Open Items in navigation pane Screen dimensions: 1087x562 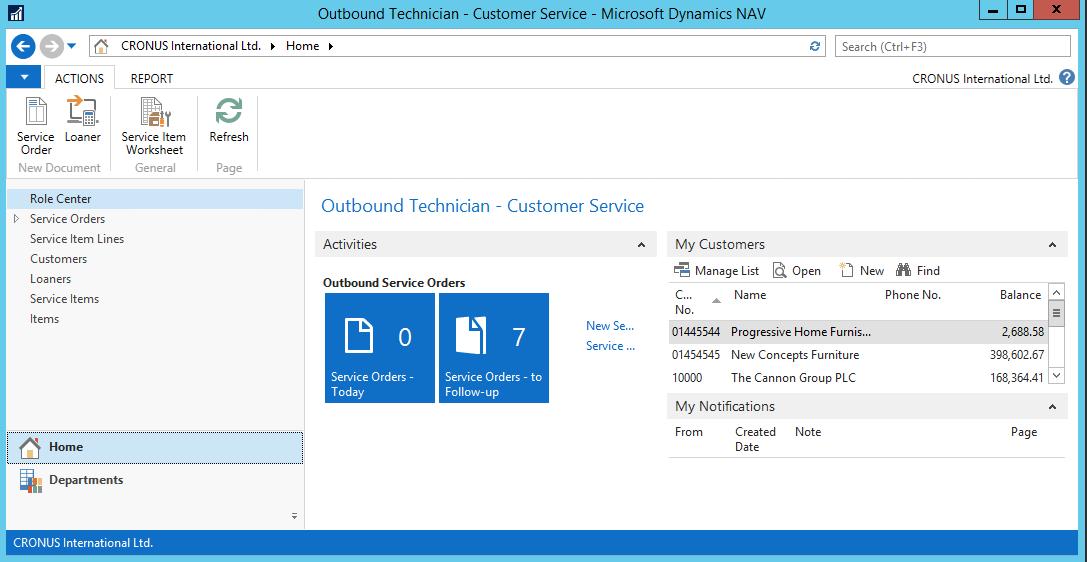[44, 319]
